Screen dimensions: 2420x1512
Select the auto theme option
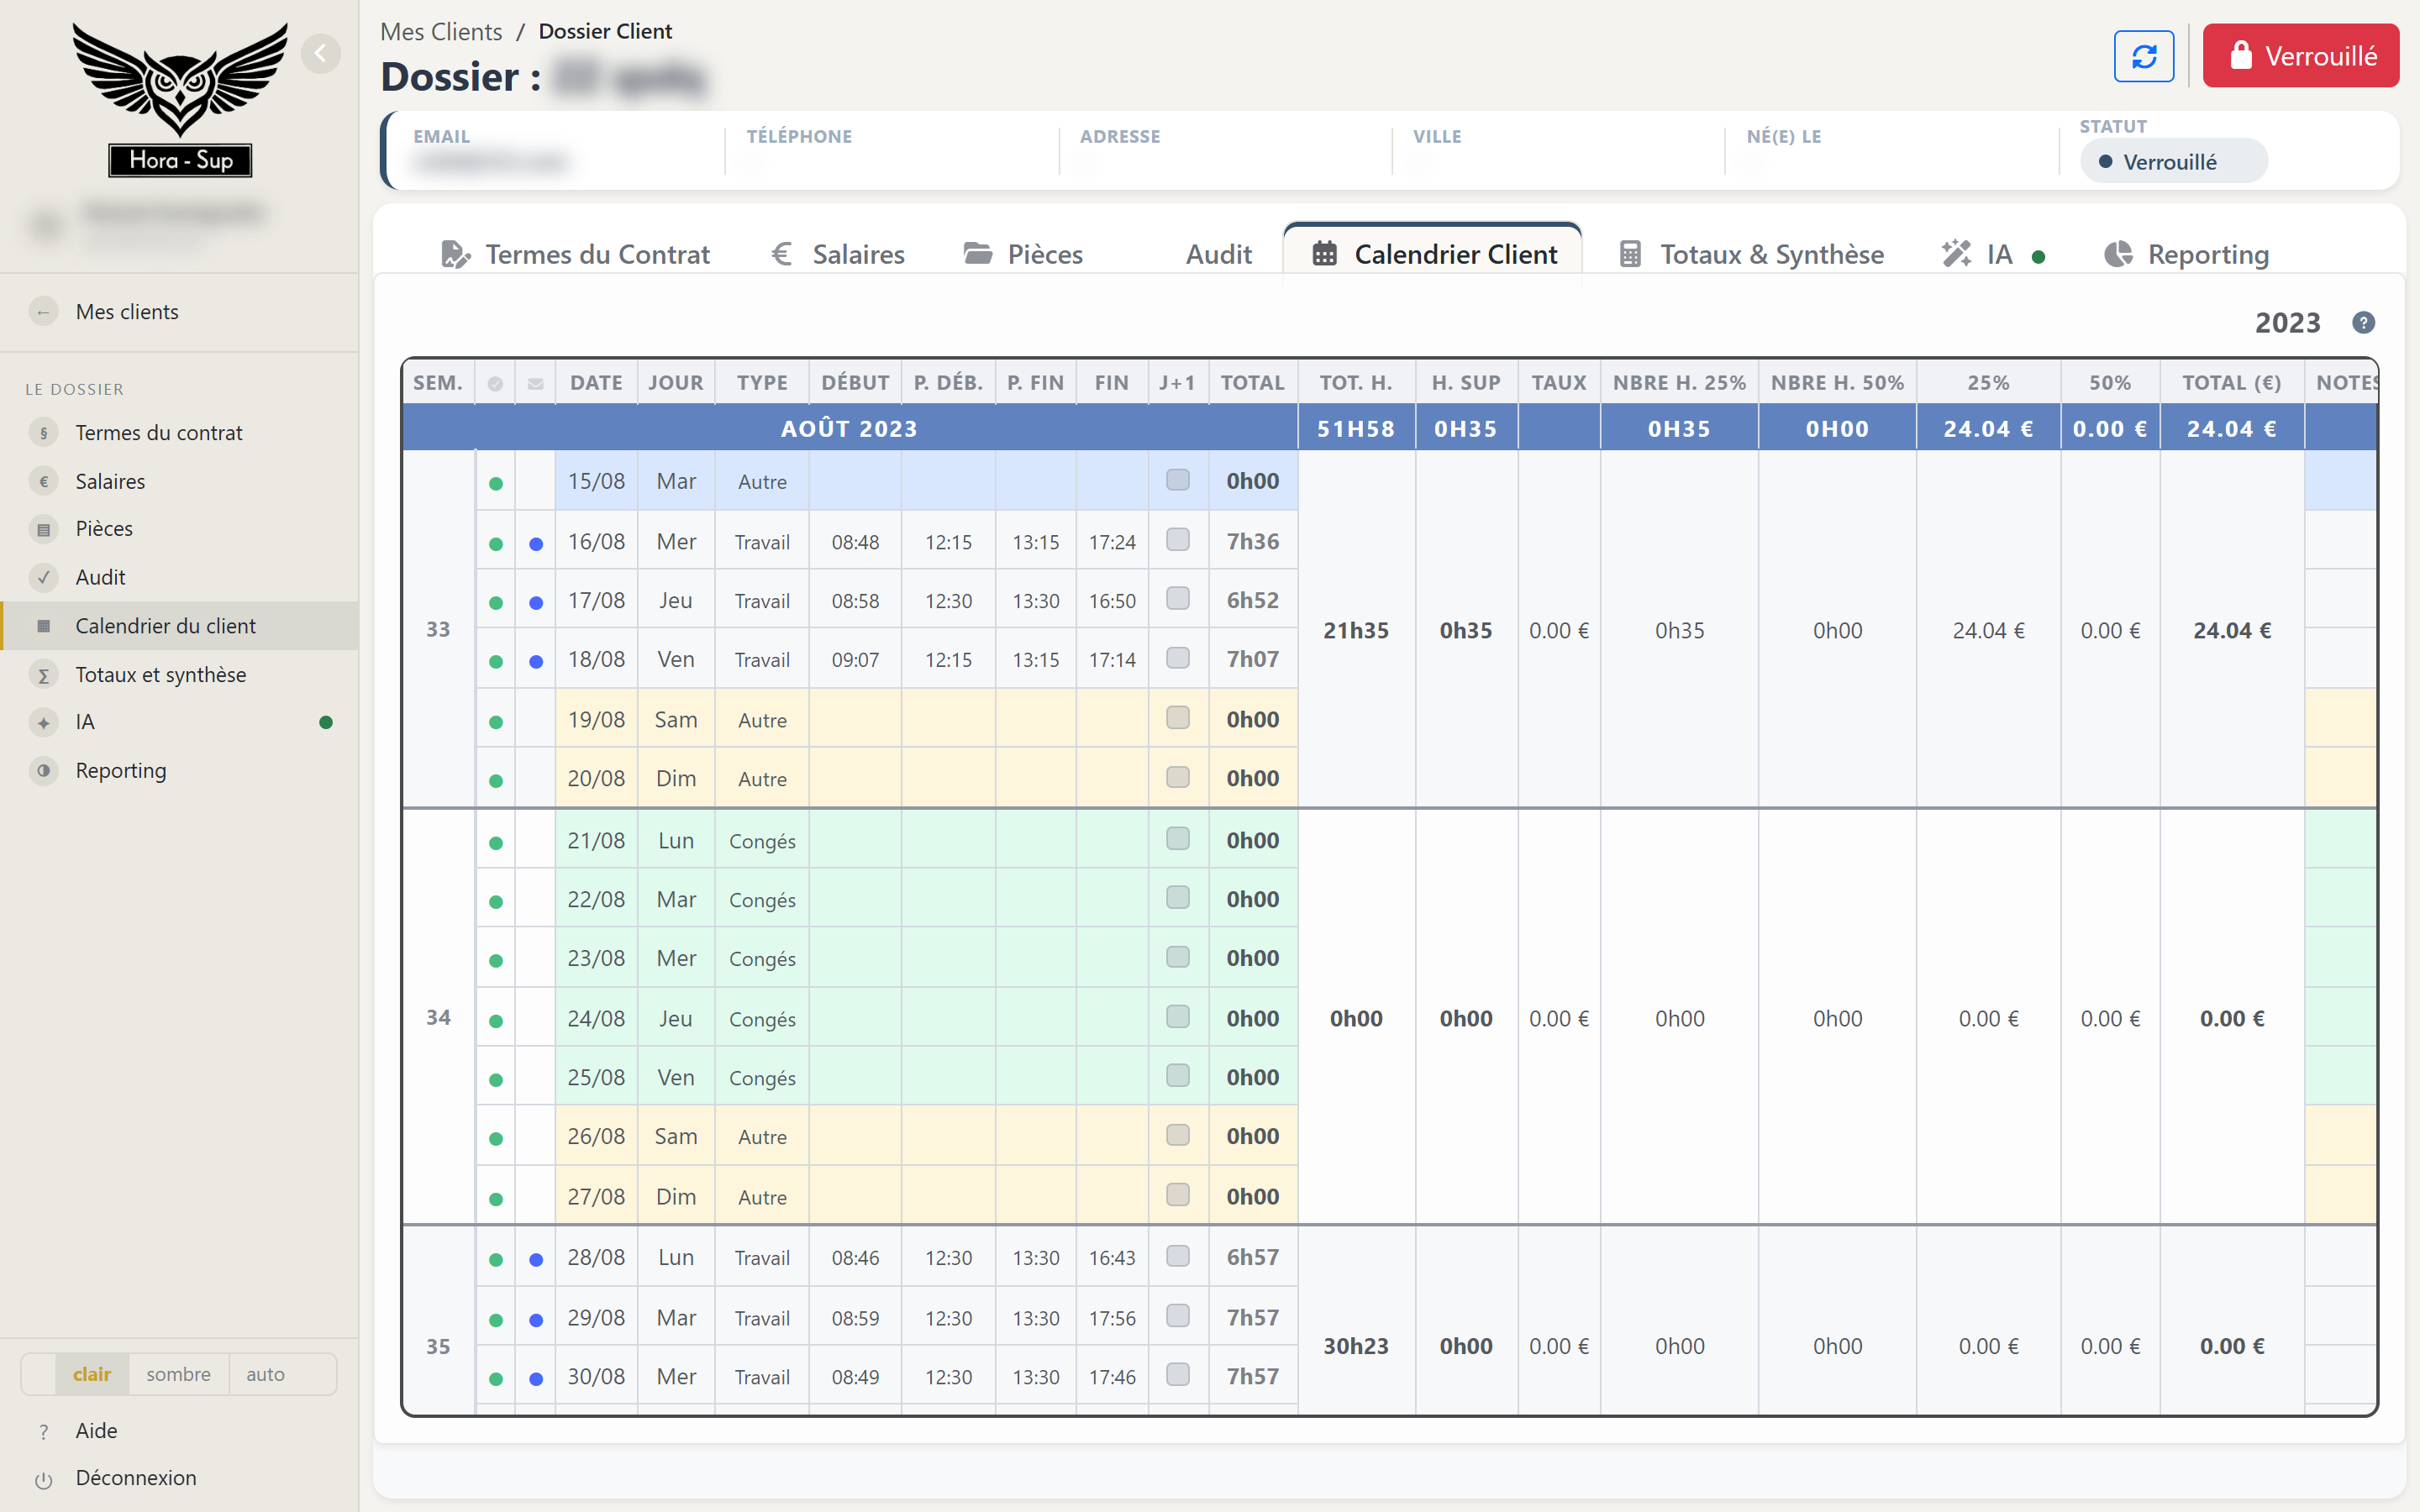click(265, 1374)
